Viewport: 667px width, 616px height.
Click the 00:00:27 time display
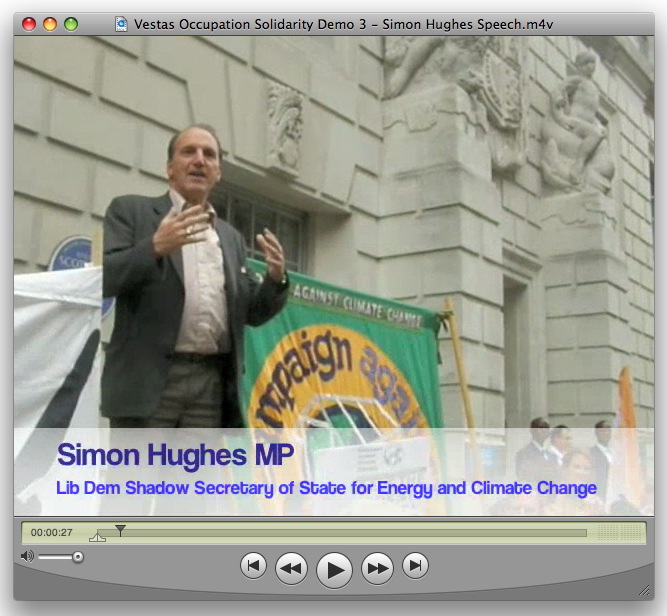tap(51, 533)
